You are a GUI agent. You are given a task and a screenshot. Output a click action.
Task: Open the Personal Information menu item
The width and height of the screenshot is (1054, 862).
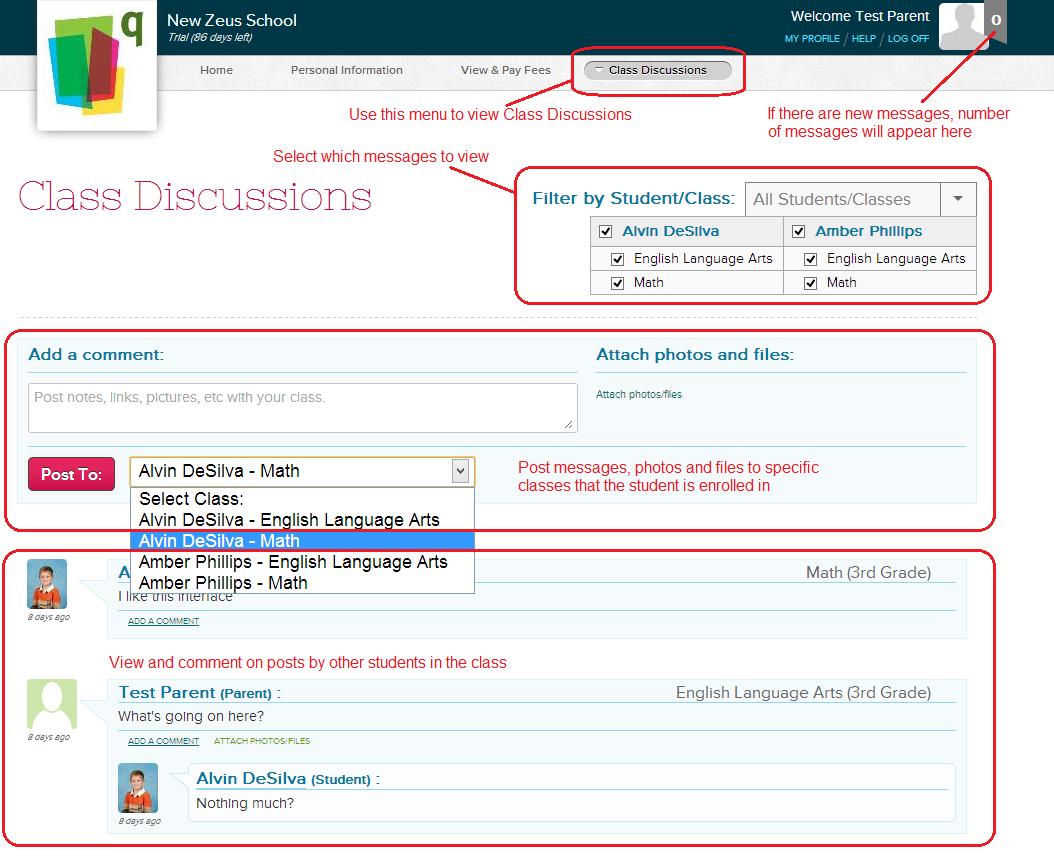(346, 70)
